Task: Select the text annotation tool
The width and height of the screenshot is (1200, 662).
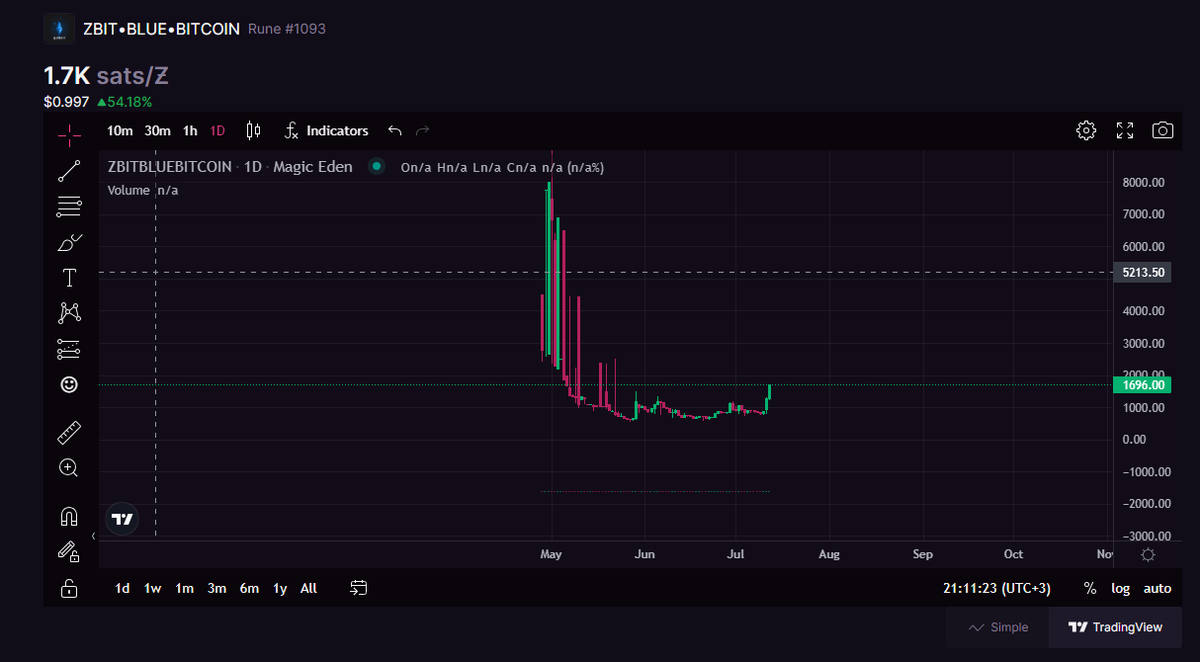Action: [69, 277]
